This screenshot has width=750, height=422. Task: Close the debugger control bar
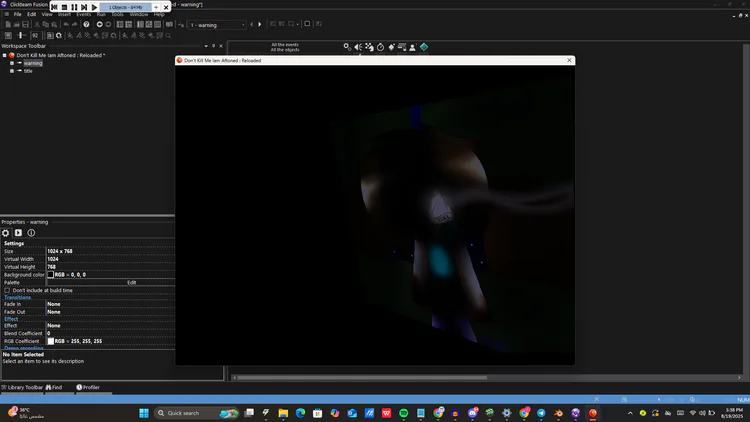point(166,7)
